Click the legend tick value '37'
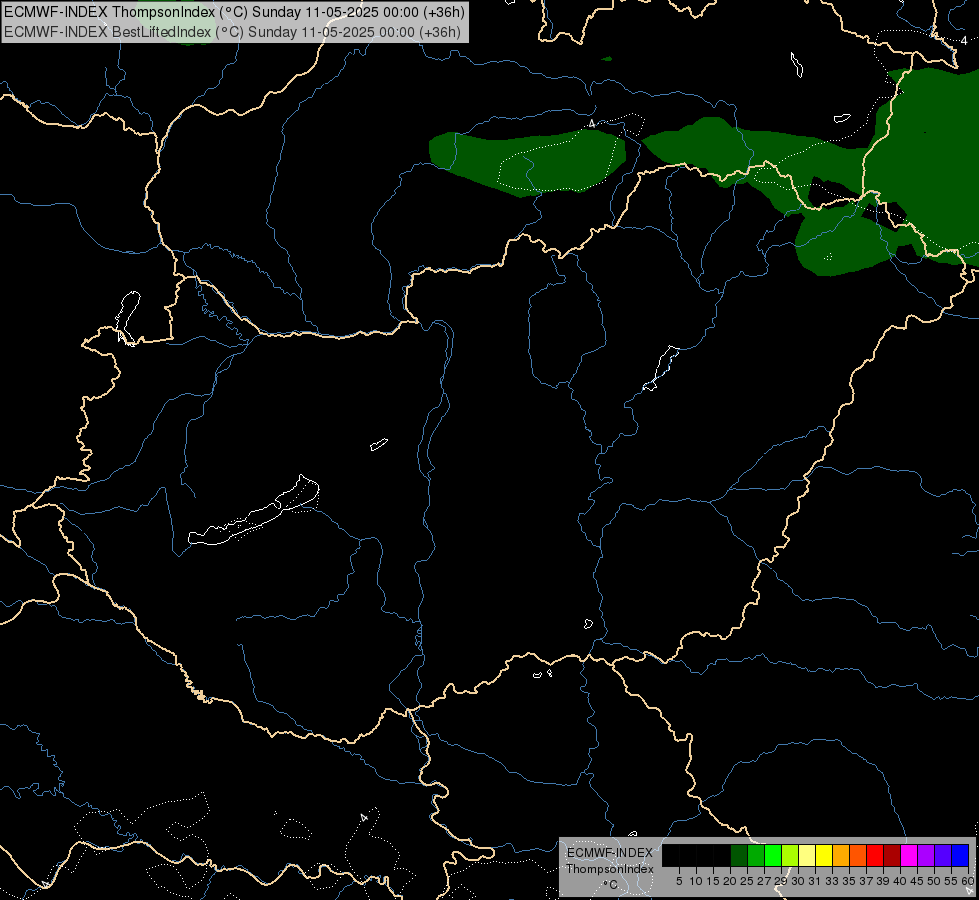Image resolution: width=979 pixels, height=900 pixels. (x=865, y=881)
